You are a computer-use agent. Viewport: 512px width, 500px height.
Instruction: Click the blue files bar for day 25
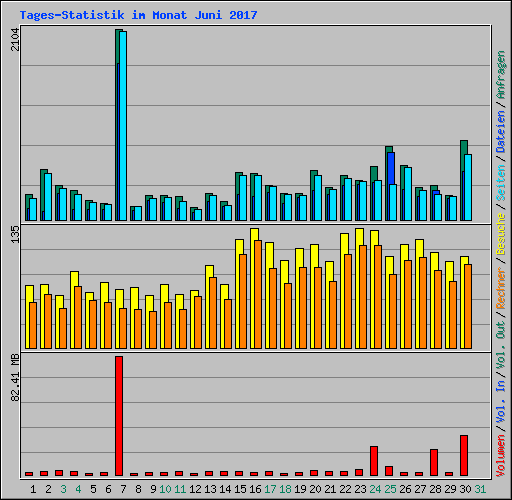tap(391, 168)
